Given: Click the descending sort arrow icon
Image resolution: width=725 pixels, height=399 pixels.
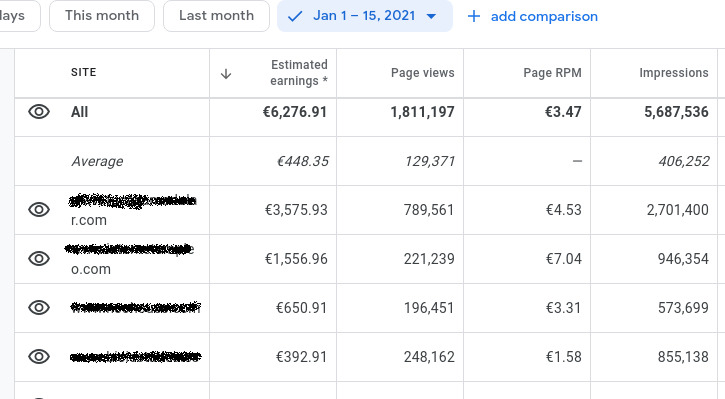Looking at the screenshot, I should 226,74.
